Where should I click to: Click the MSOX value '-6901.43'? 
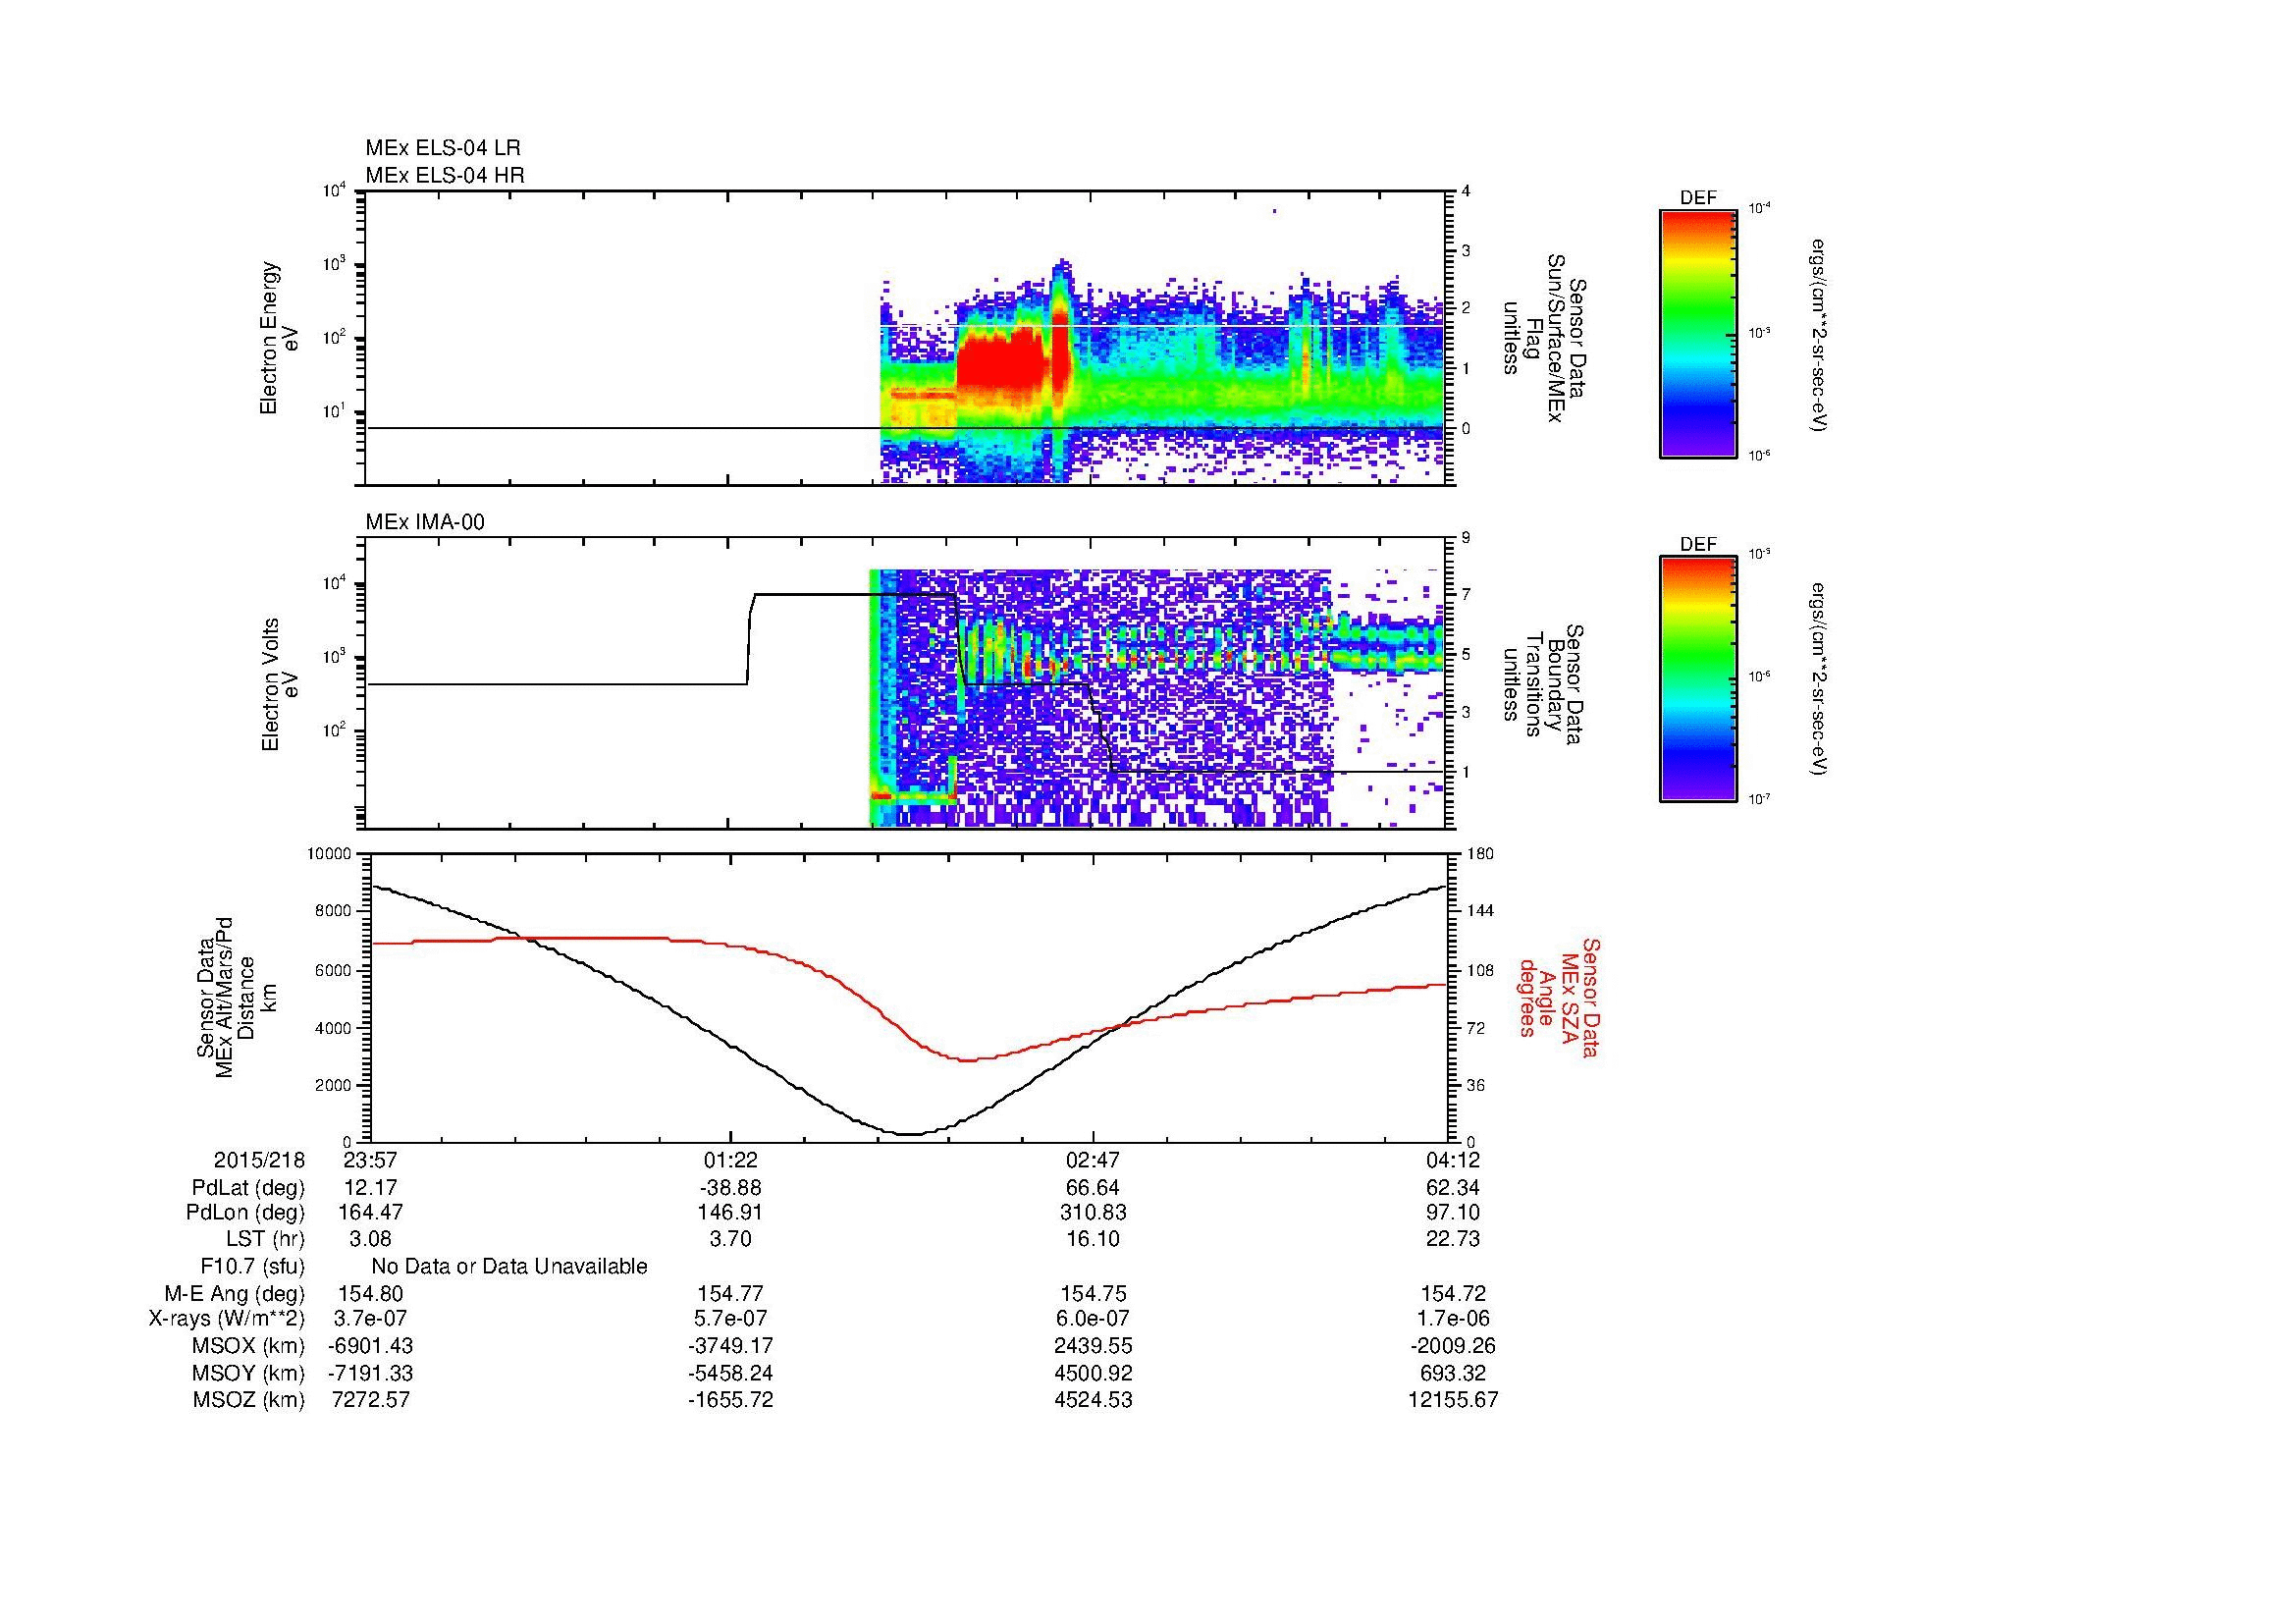pyautogui.click(x=371, y=1346)
